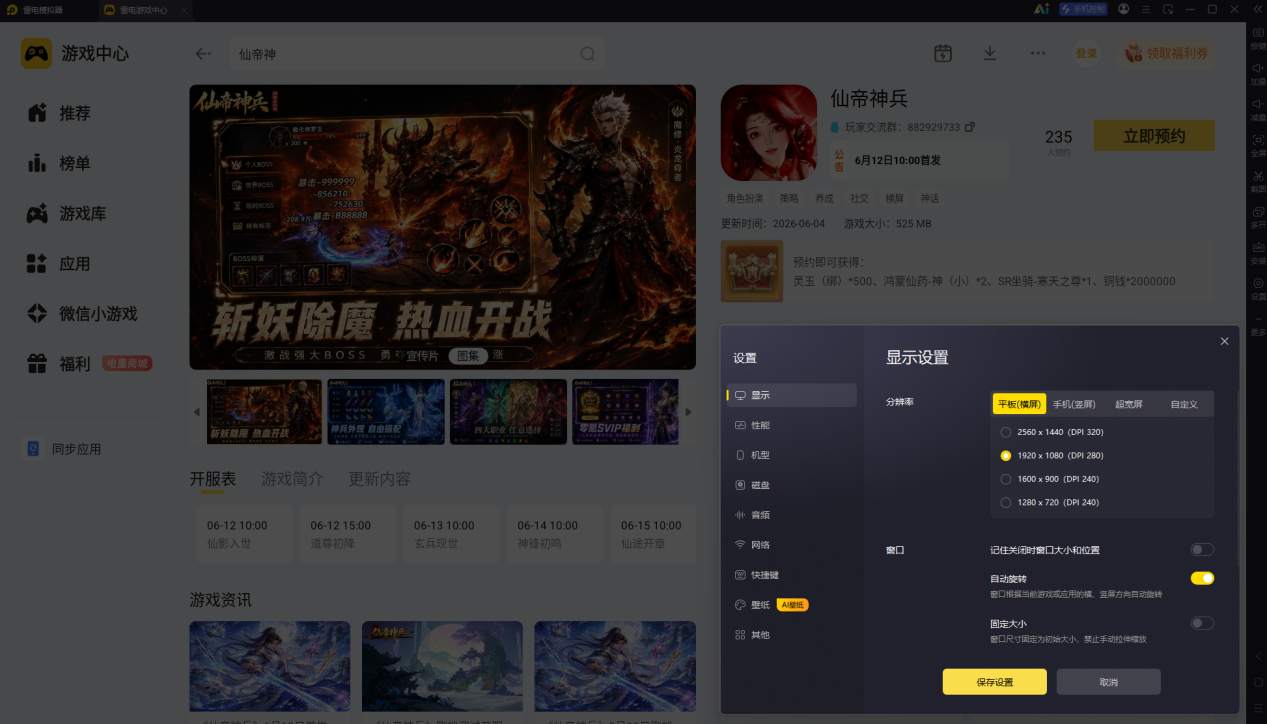
Task: Copy the player group number 882929733
Action: tap(969, 127)
